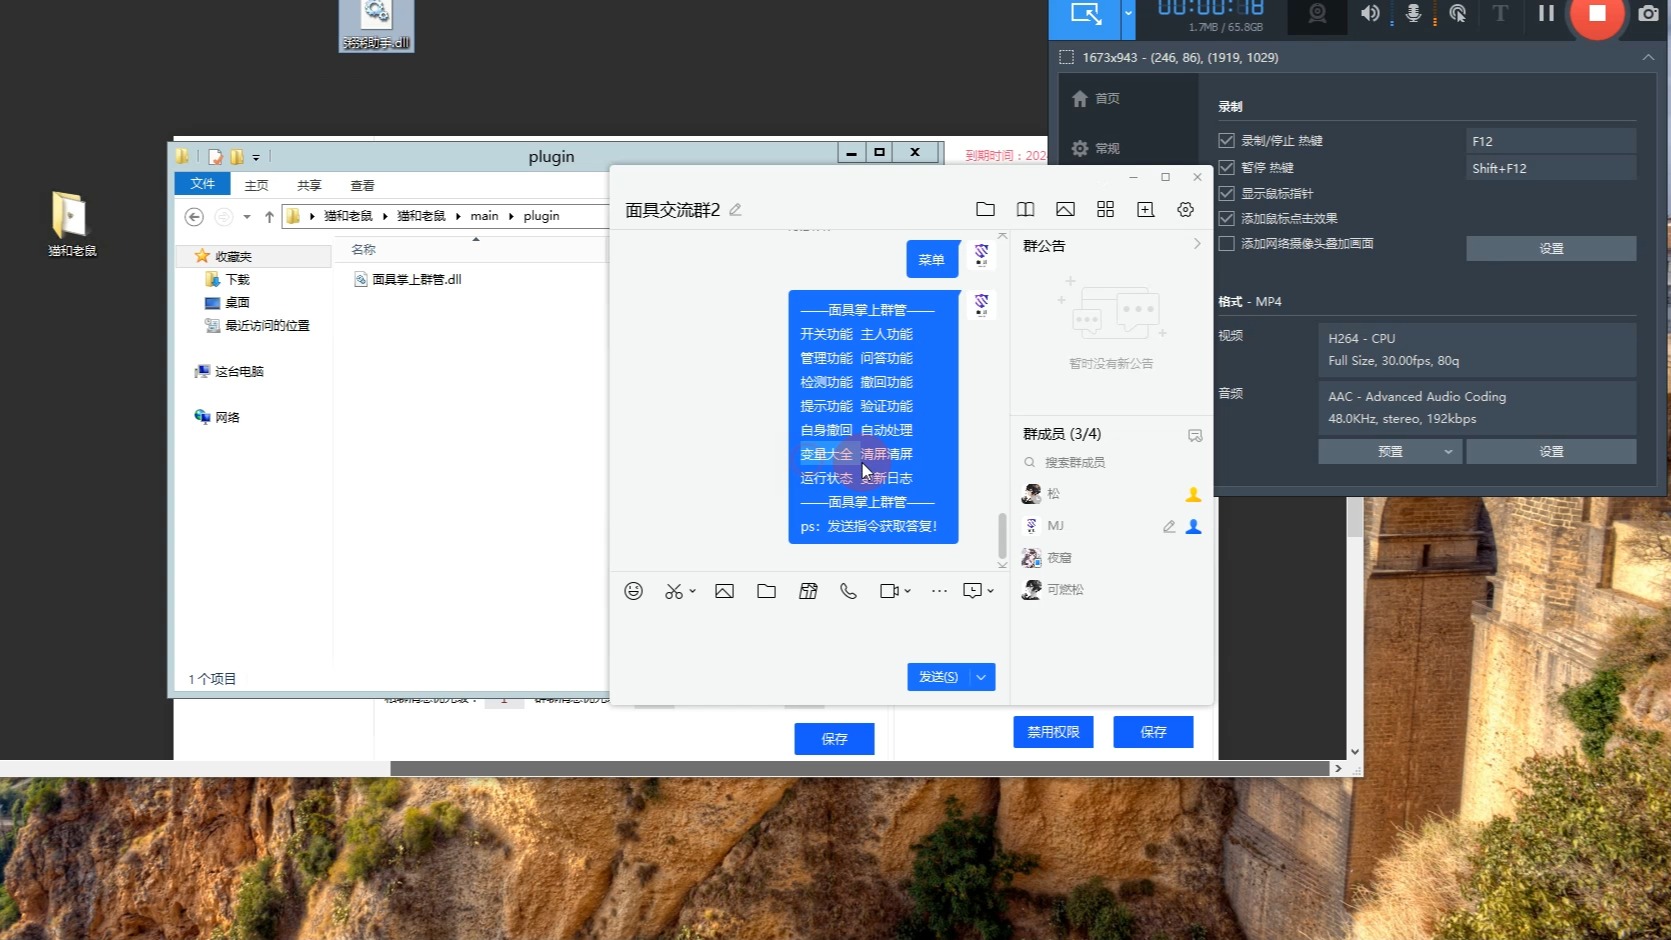Toggle 暂停 热键 checkbox
This screenshot has width=1671, height=940.
[1226, 168]
